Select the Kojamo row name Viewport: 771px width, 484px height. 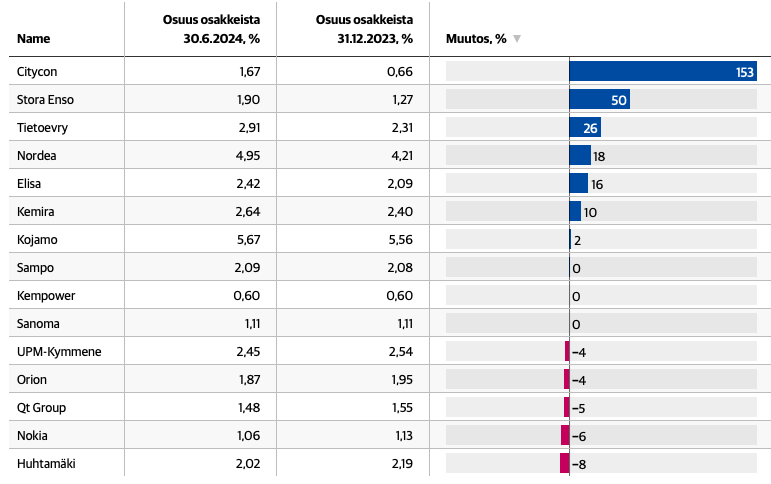(x=37, y=240)
